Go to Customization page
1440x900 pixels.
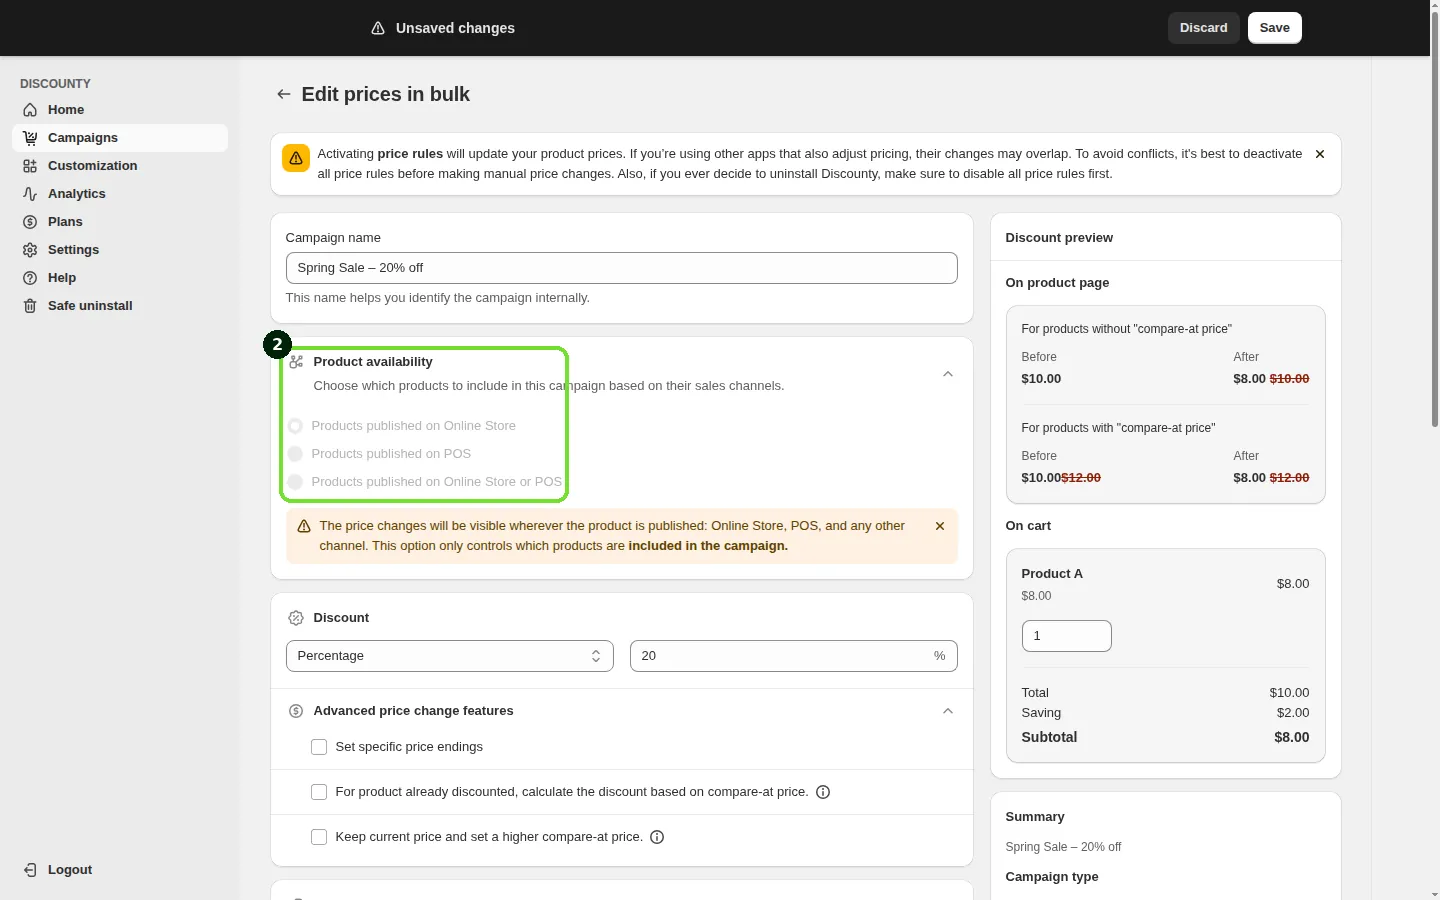120,166
